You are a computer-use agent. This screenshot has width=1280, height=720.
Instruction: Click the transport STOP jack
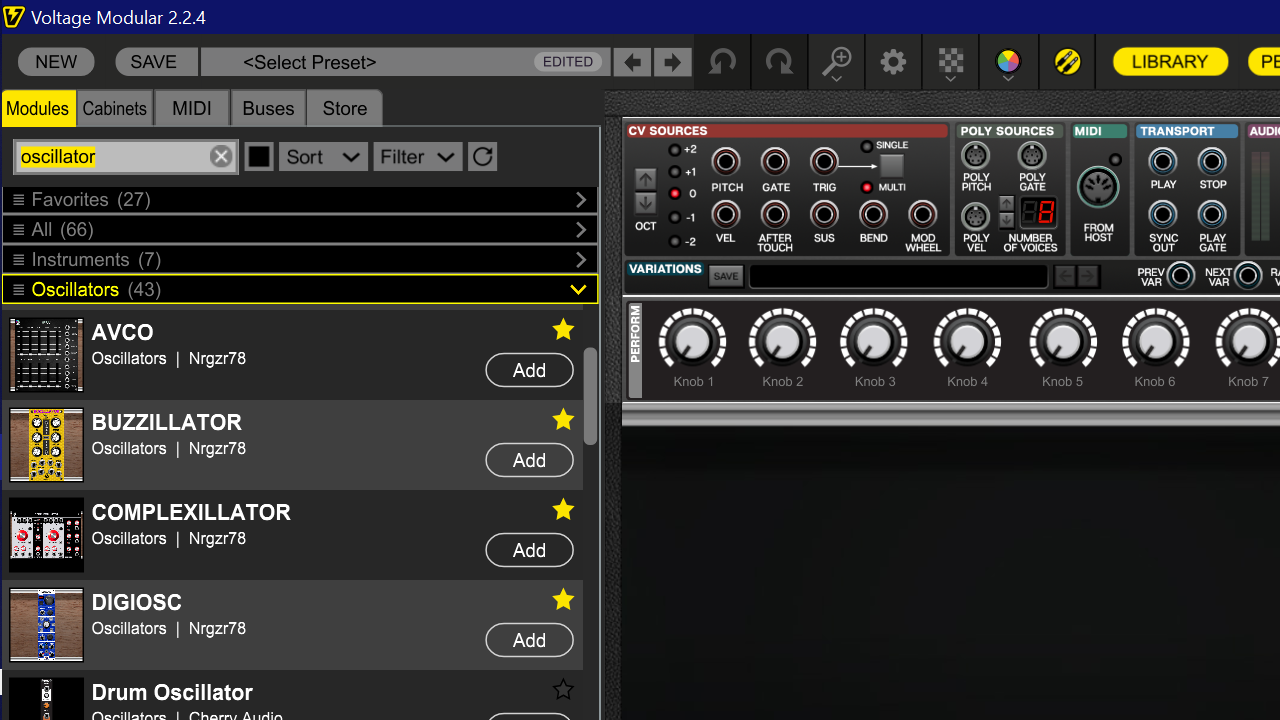click(1212, 161)
